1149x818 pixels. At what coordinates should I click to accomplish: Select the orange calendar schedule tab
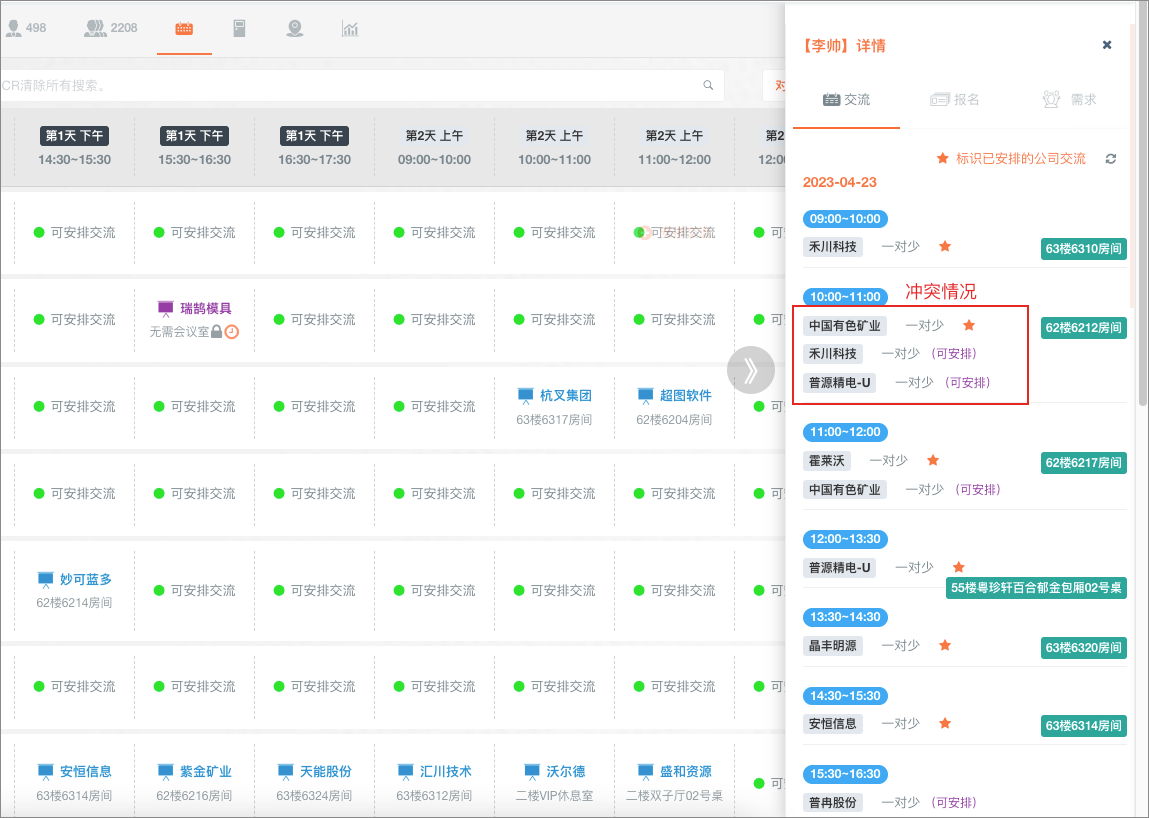184,29
